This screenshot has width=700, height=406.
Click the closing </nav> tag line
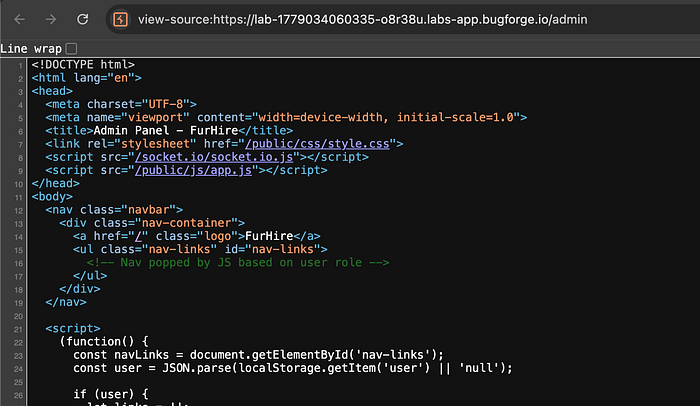tap(66, 302)
